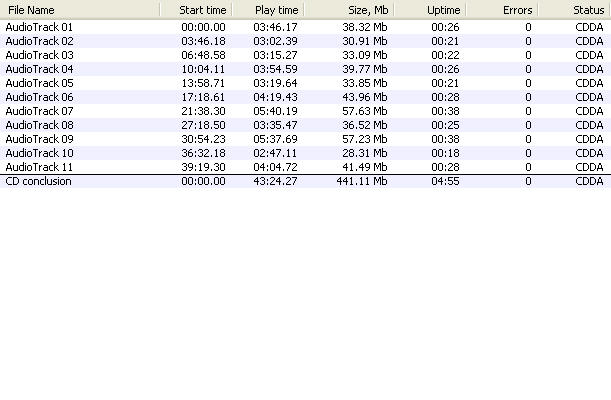
Task: Select AudioTrack 02 in the list
Action: pos(39,41)
